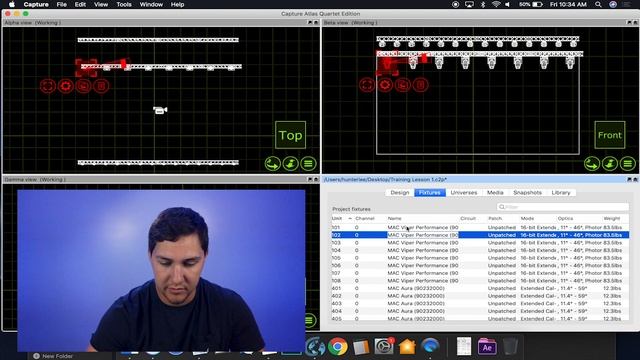Click weight '12.3lbs' in unit 403 row
640x360 pixels.
click(613, 304)
